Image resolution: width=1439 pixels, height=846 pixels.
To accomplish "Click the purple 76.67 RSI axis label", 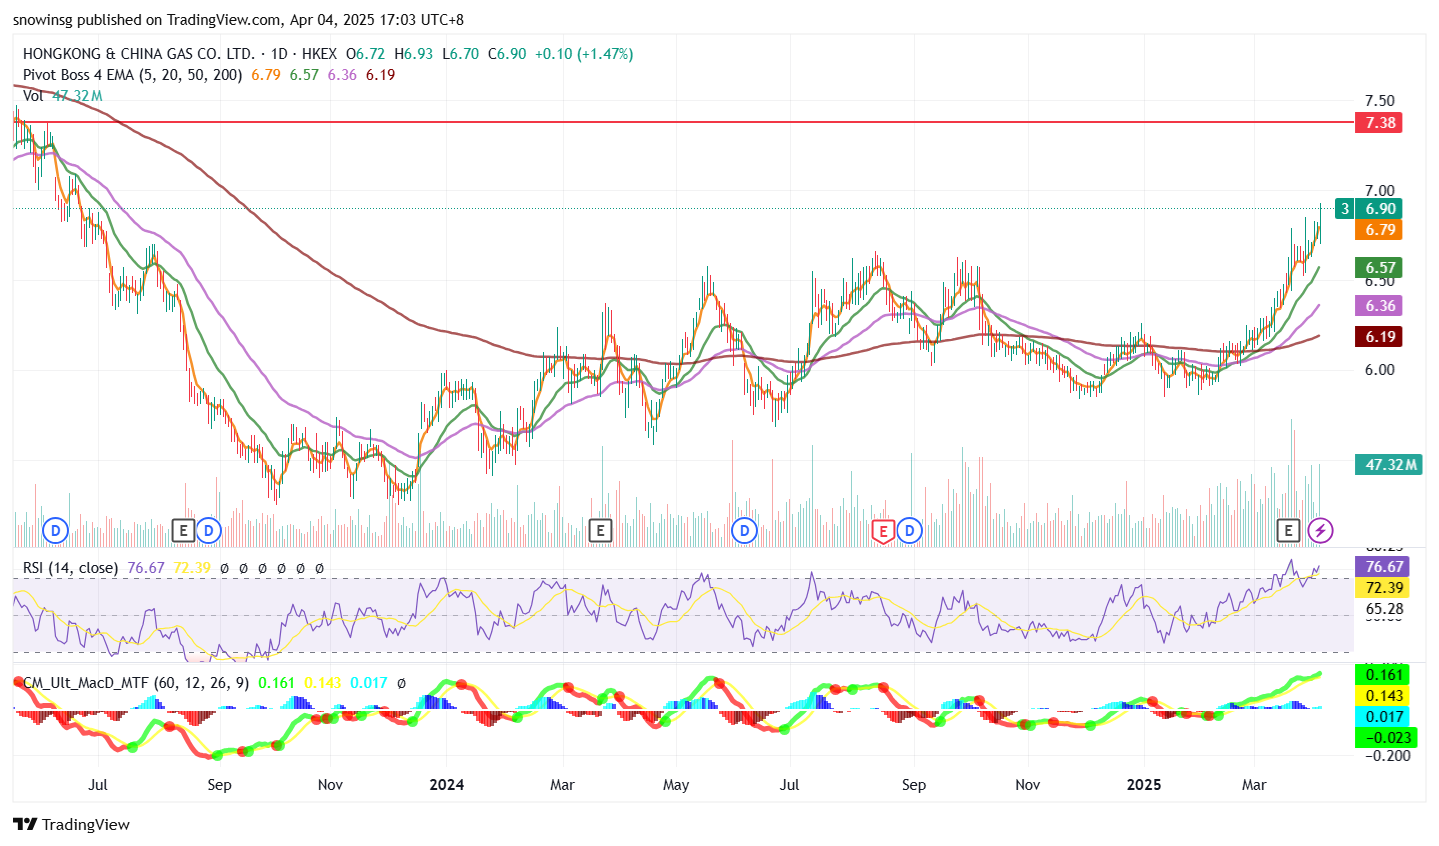I will (x=1381, y=567).
